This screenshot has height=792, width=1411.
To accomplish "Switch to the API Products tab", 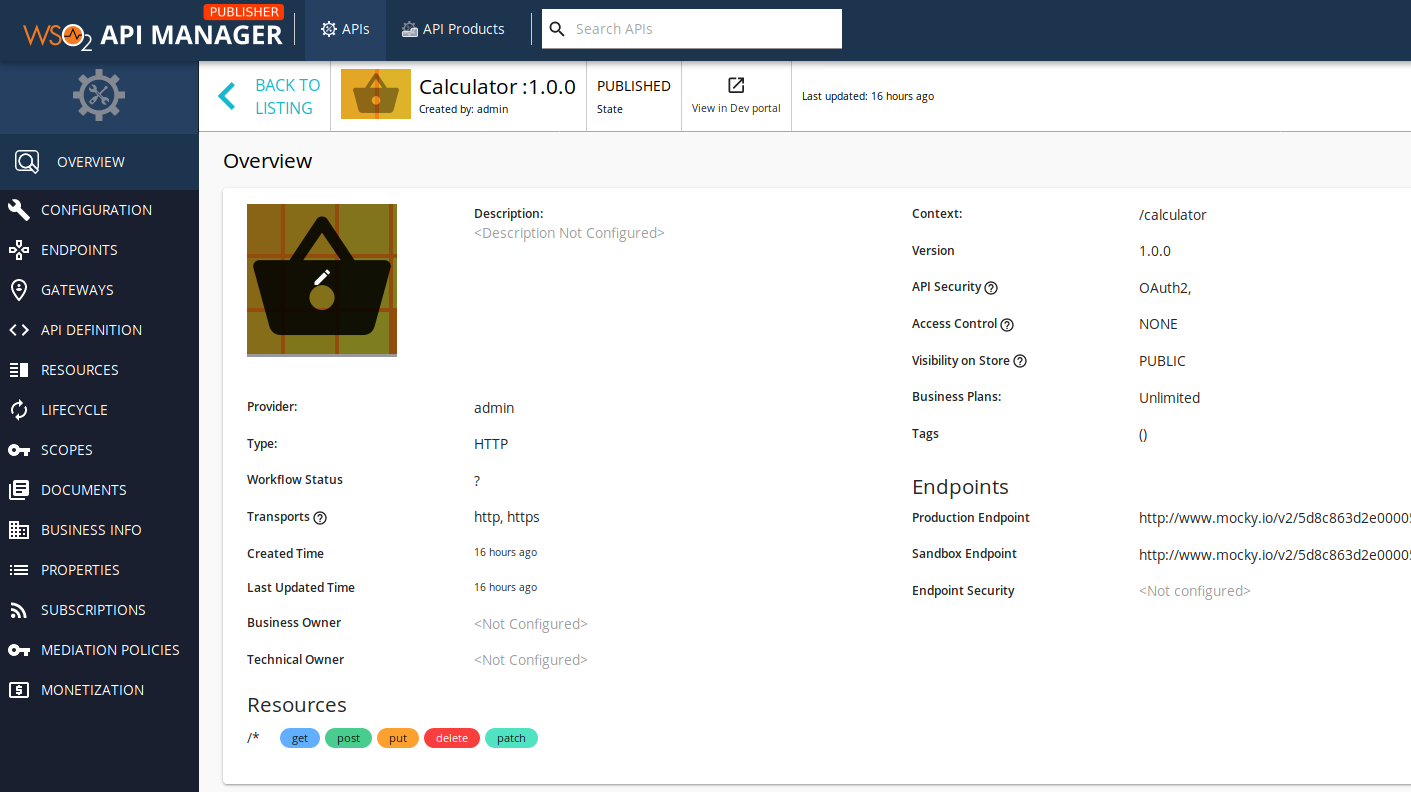I will point(452,28).
